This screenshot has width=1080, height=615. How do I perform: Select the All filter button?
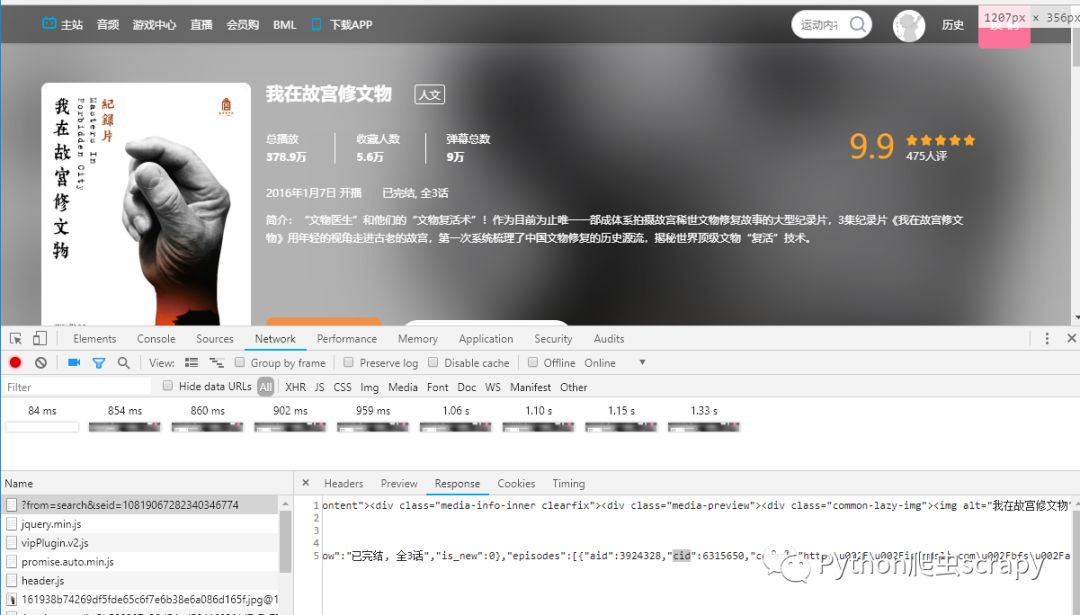pyautogui.click(x=265, y=387)
